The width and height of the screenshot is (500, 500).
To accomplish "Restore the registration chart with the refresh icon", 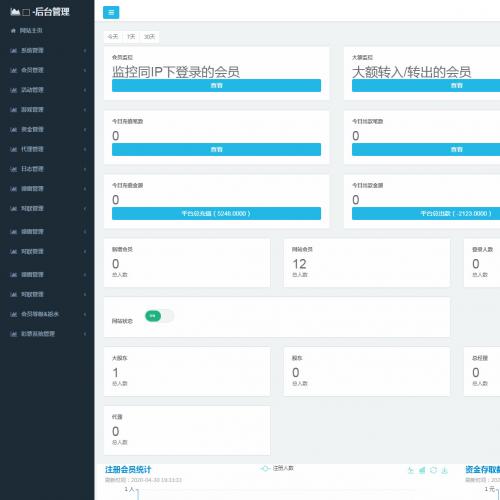I will [x=433, y=470].
